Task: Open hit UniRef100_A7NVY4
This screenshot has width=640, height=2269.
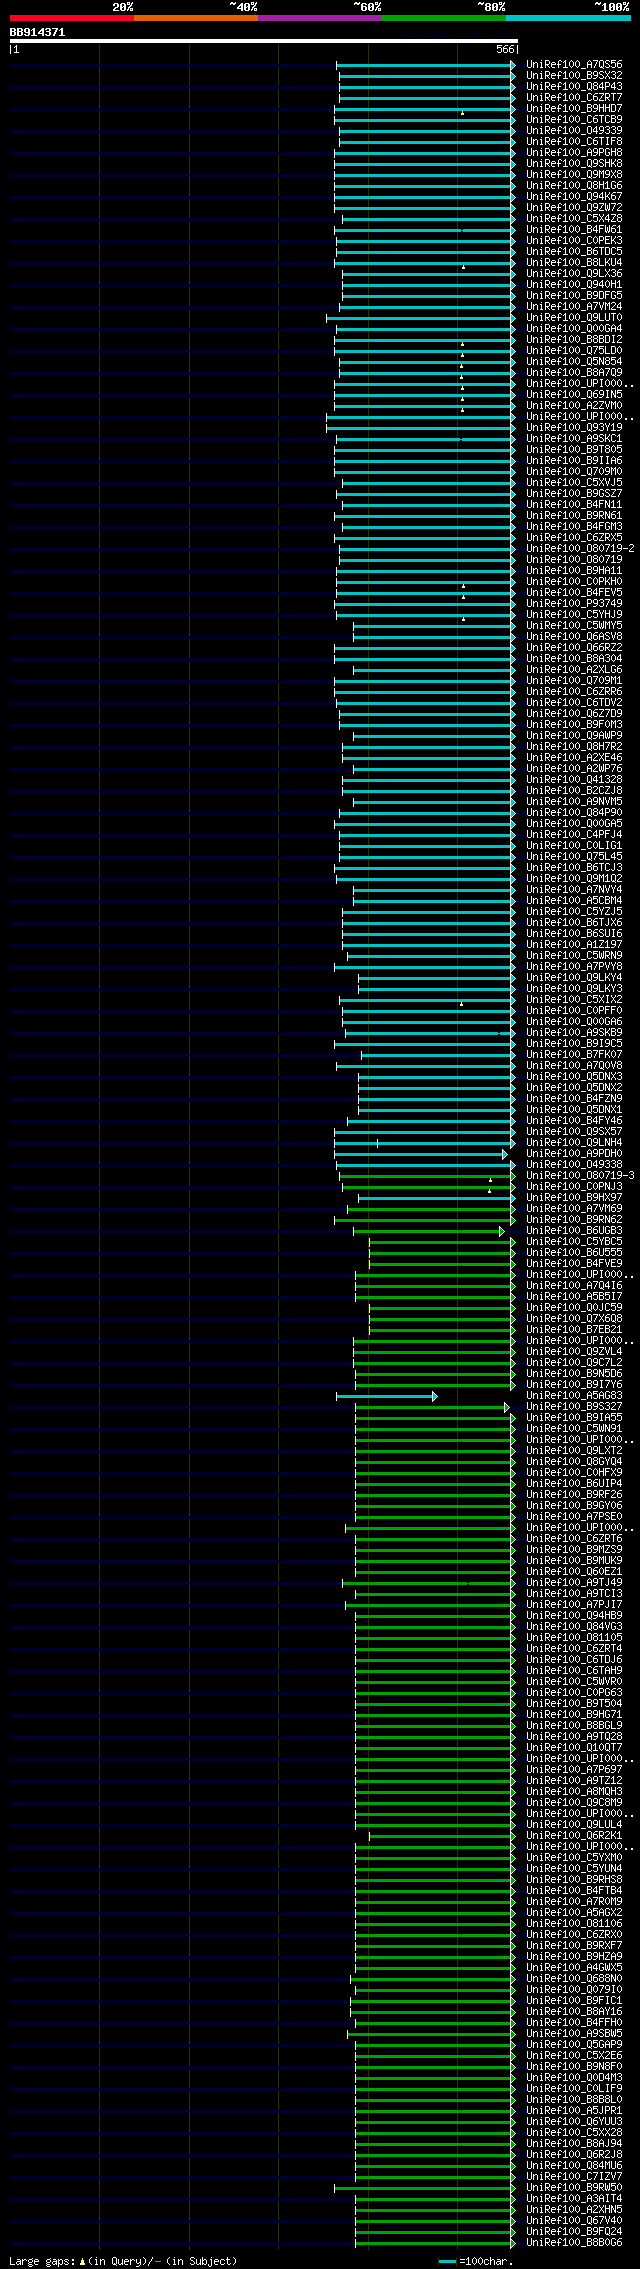Action: tap(574, 890)
